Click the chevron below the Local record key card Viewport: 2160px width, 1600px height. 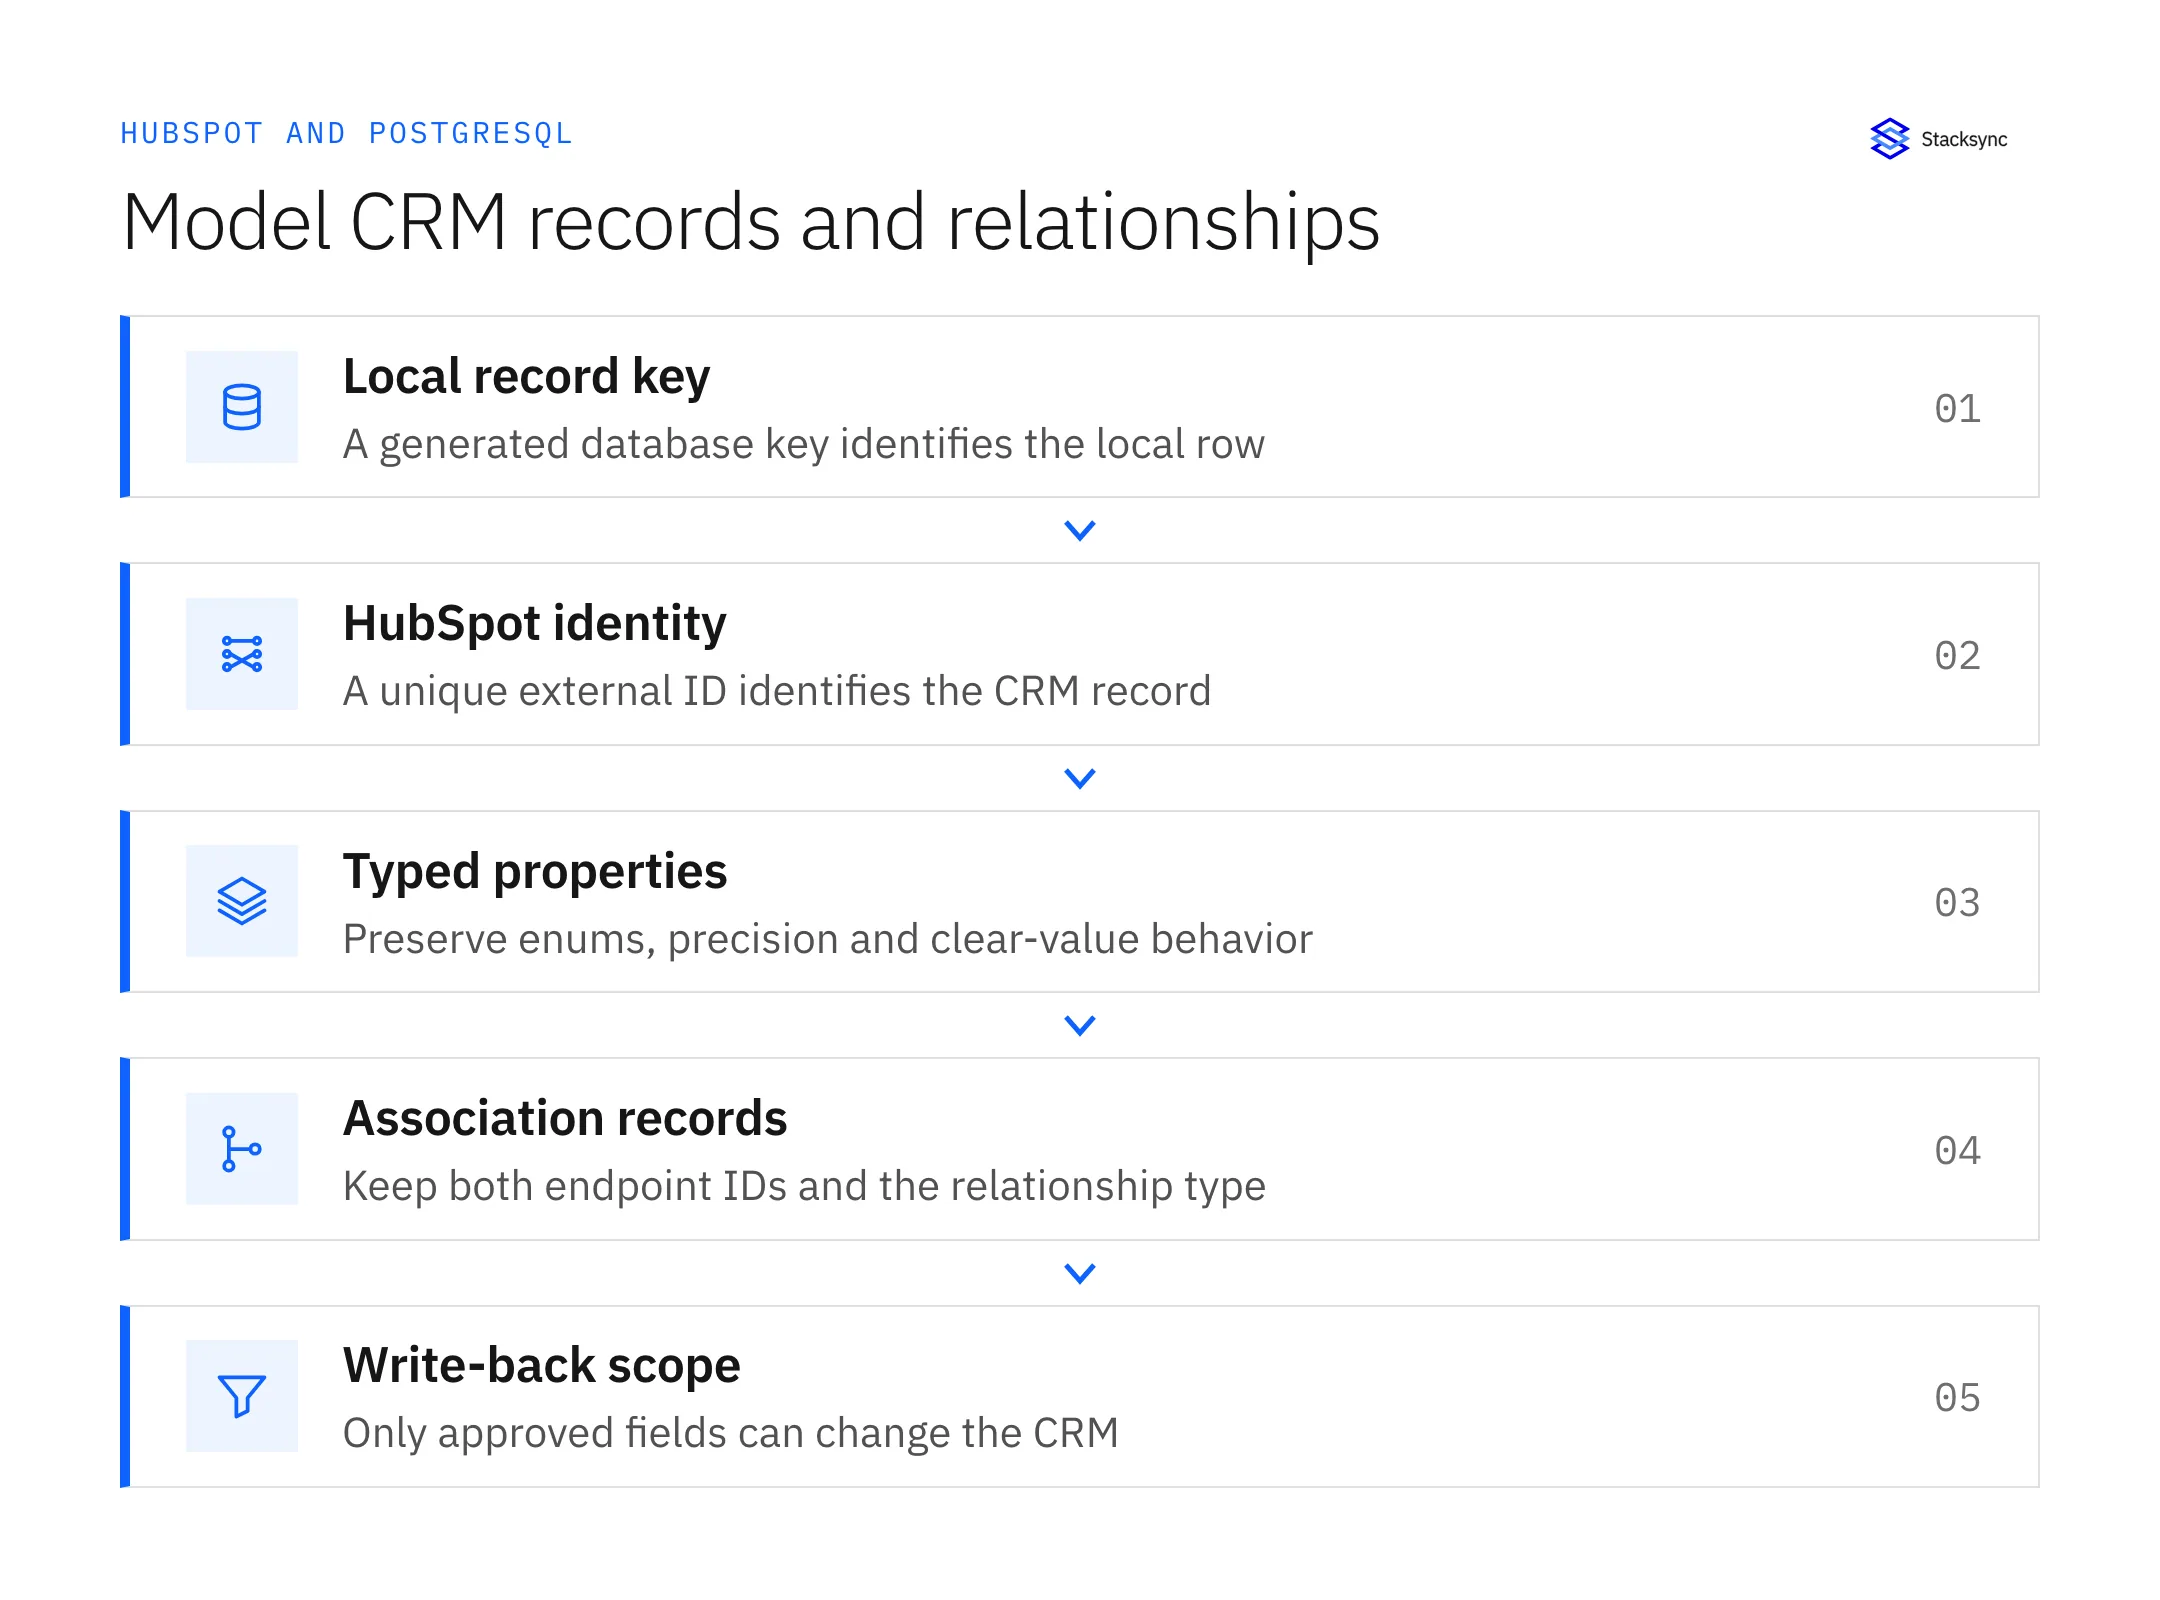pyautogui.click(x=1080, y=530)
